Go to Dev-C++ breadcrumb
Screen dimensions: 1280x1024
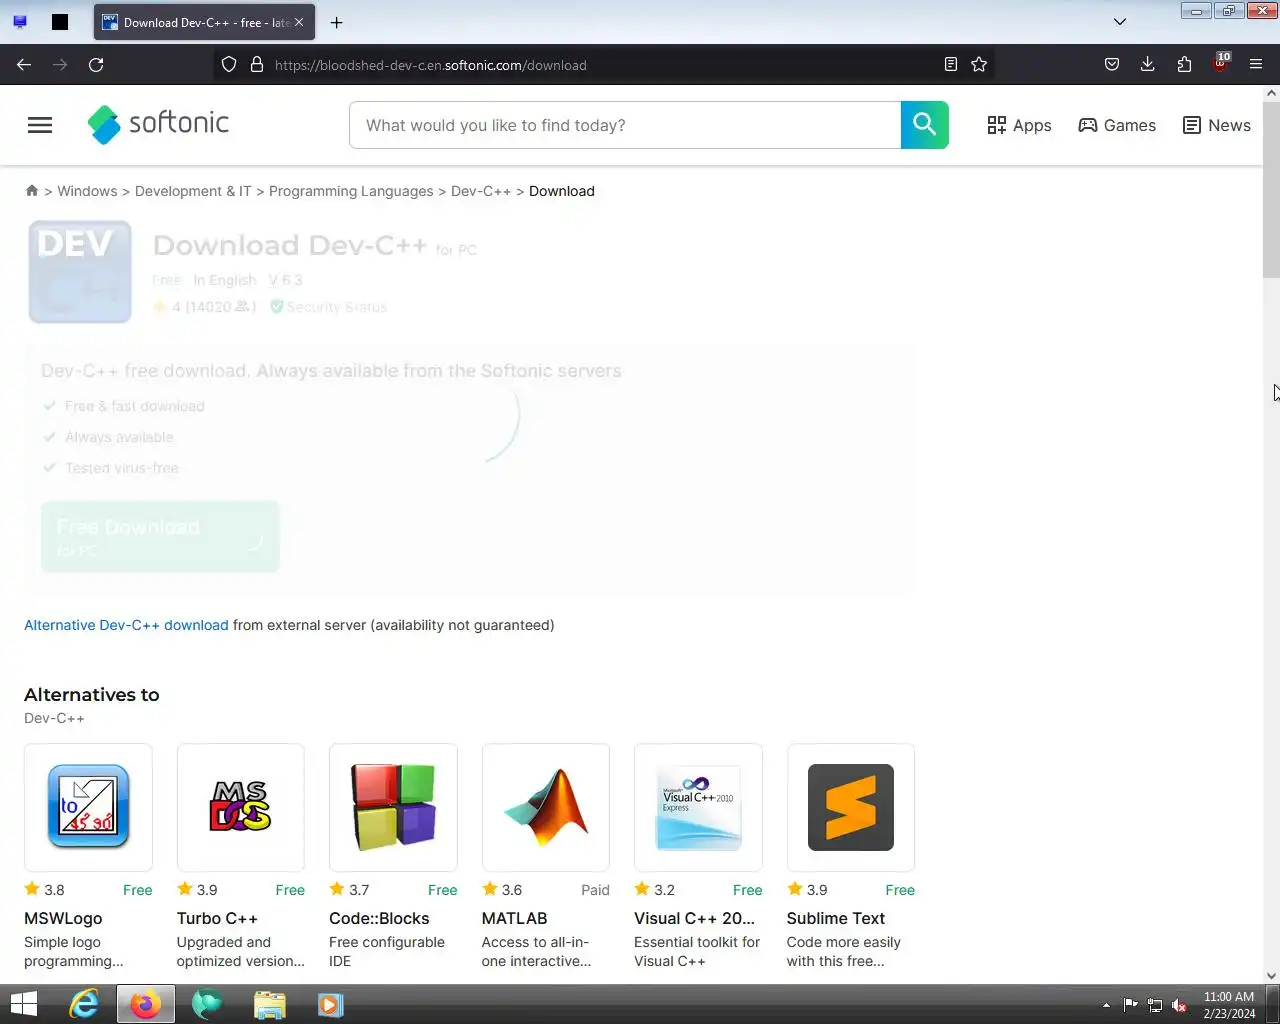tap(481, 191)
